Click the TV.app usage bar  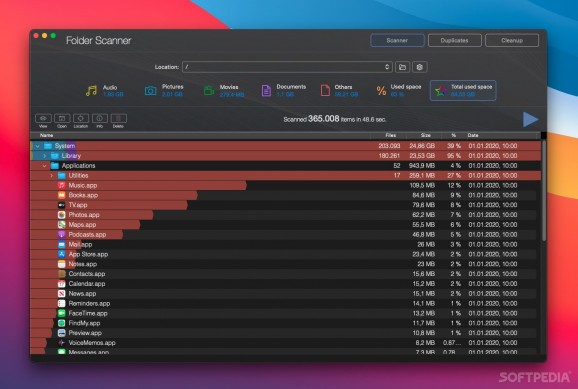coord(109,205)
